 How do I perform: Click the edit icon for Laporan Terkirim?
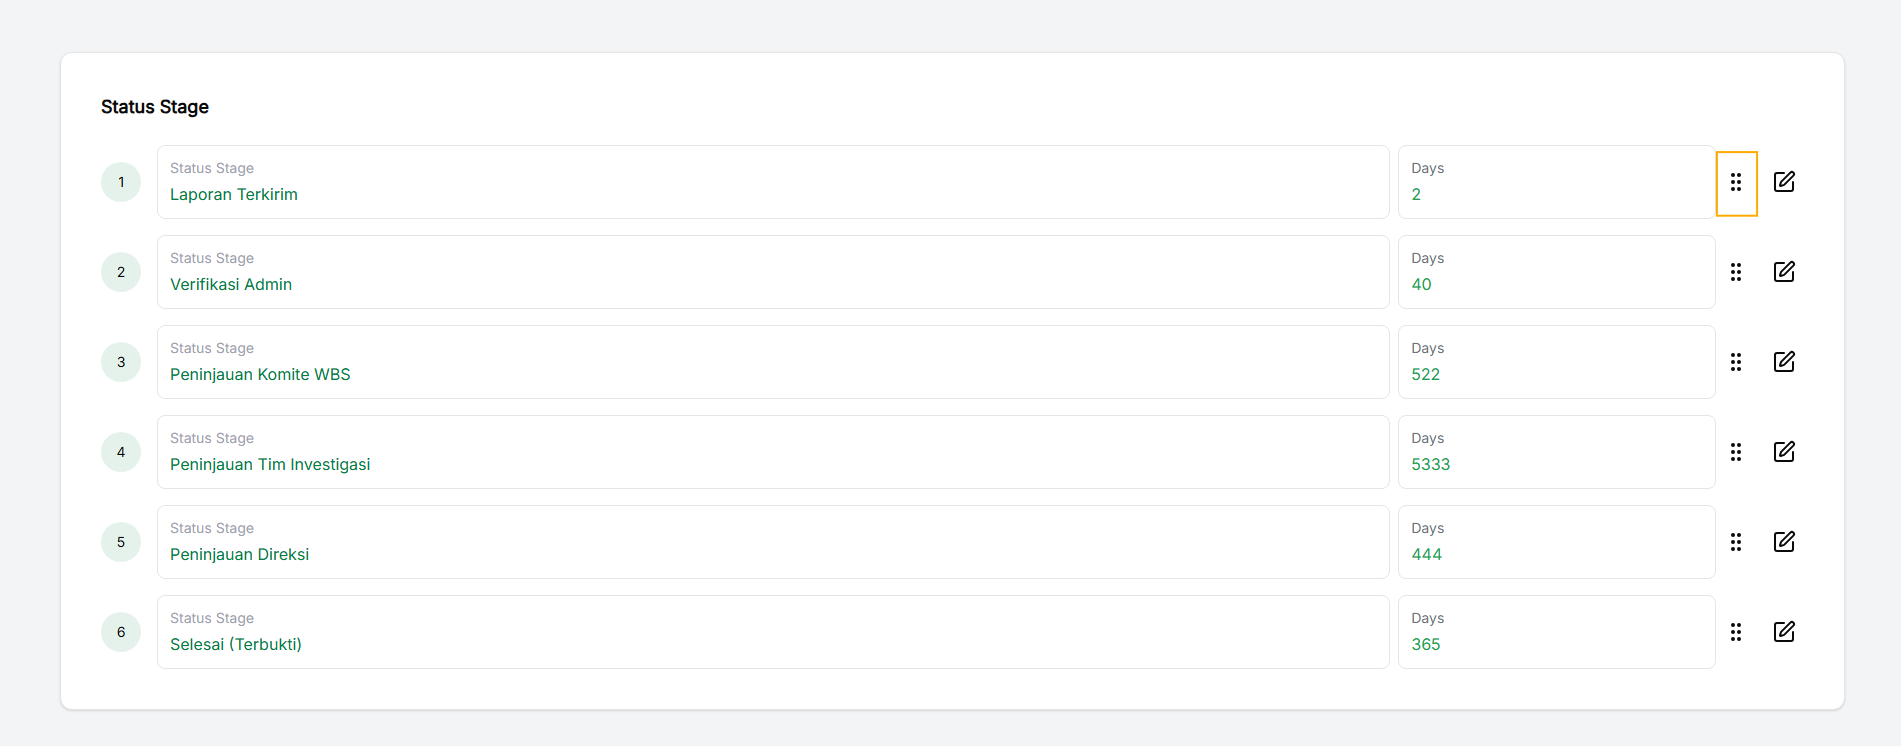click(x=1784, y=182)
